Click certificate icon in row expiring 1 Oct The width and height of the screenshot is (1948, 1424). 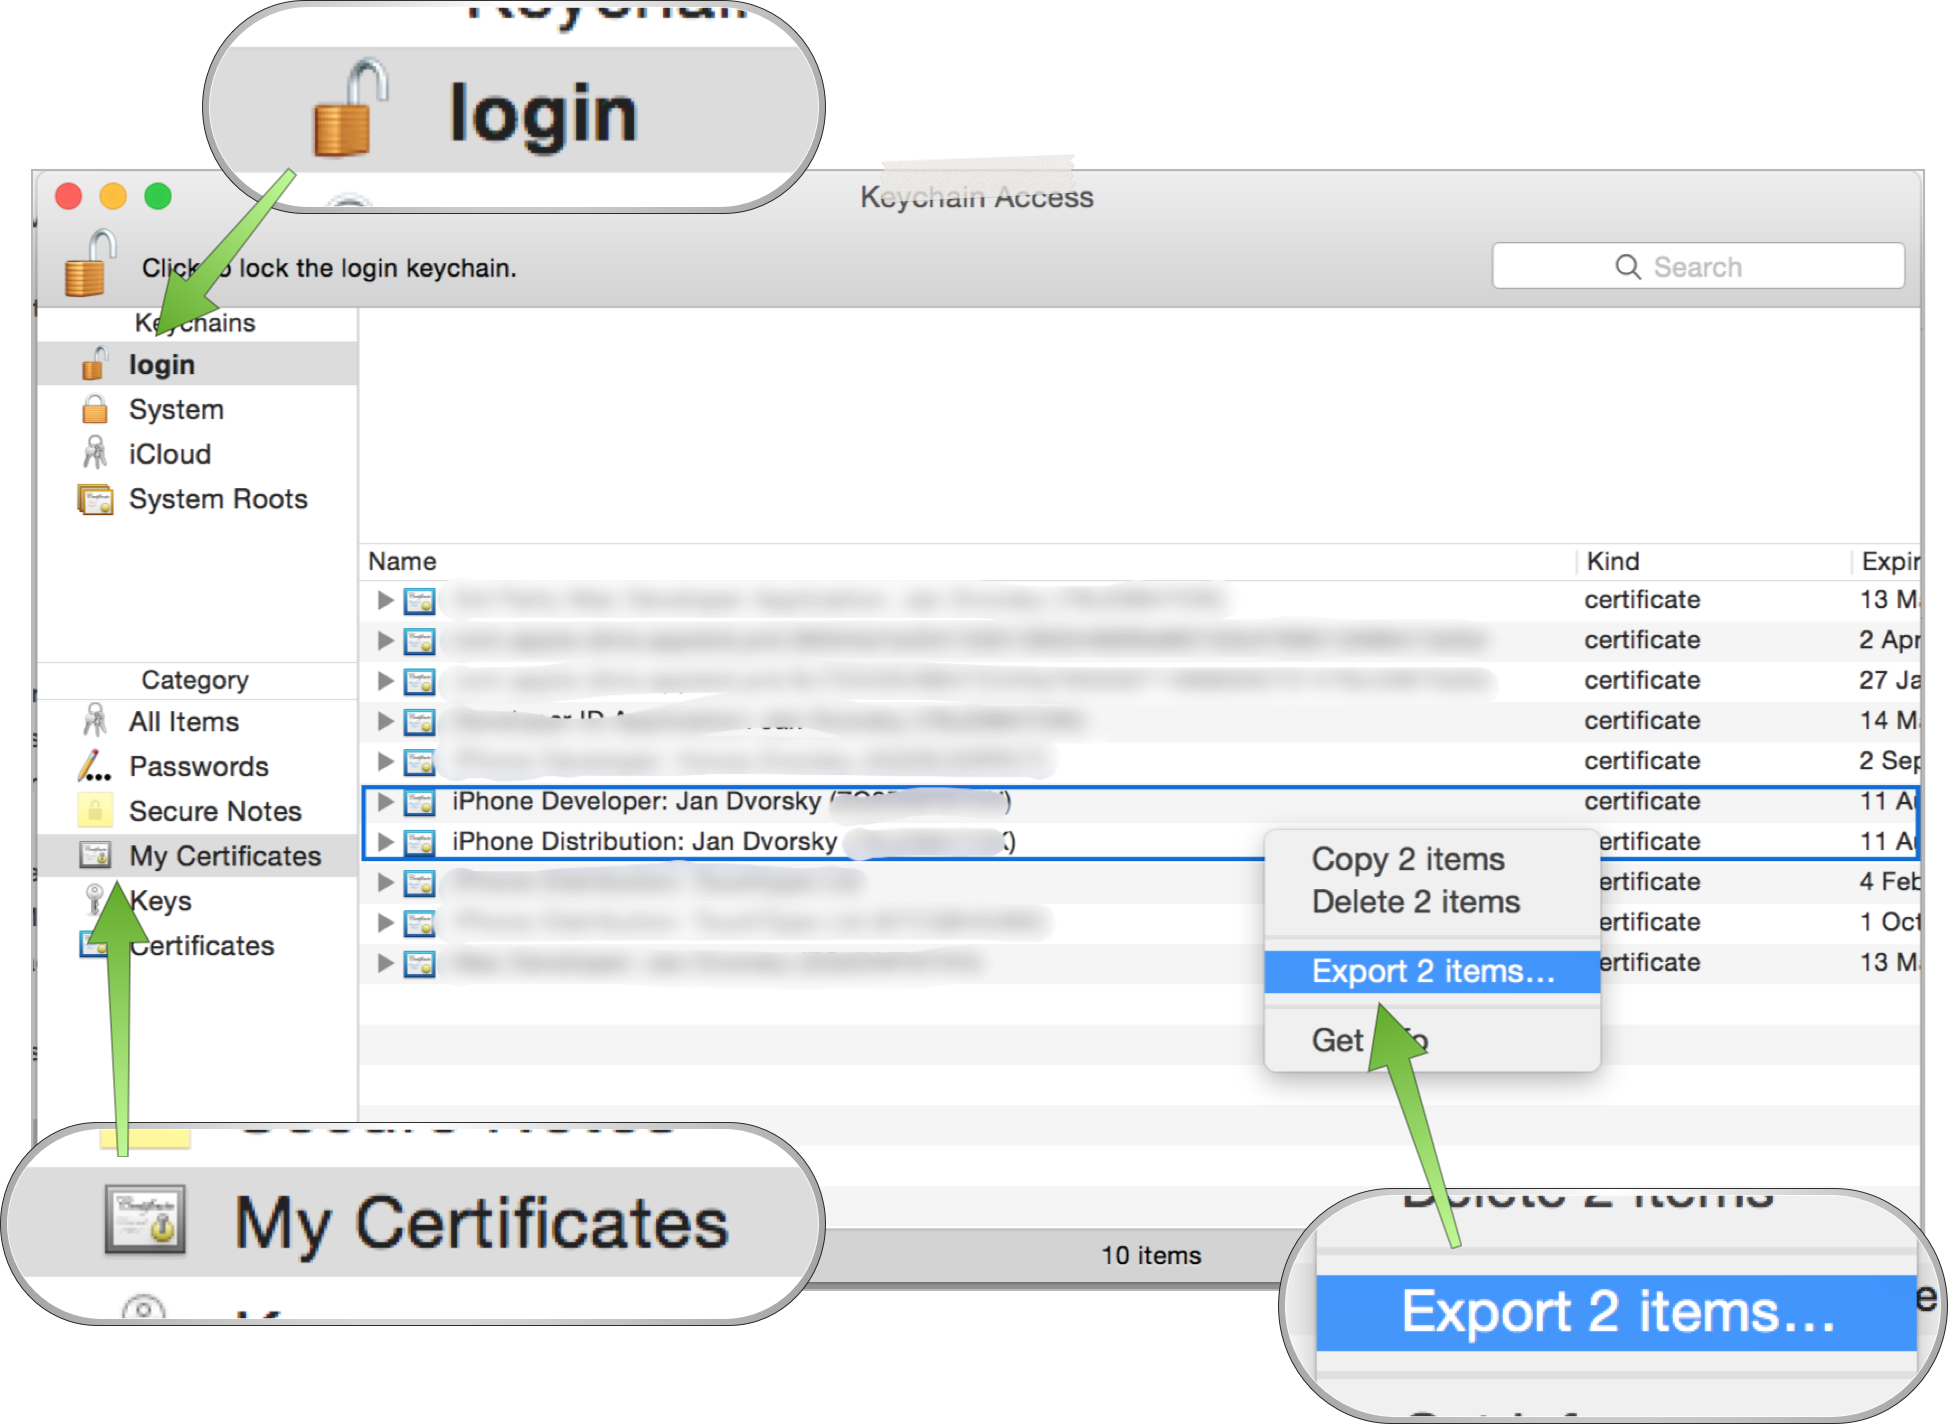[x=419, y=923]
